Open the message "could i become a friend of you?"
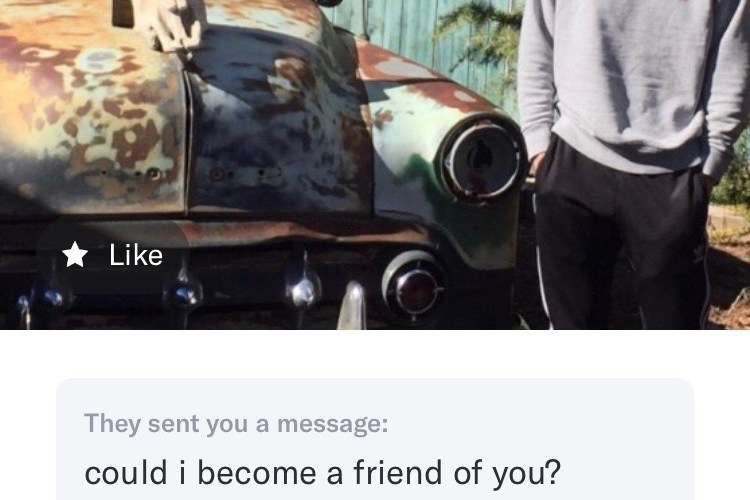This screenshot has width=750, height=500. (x=322, y=473)
